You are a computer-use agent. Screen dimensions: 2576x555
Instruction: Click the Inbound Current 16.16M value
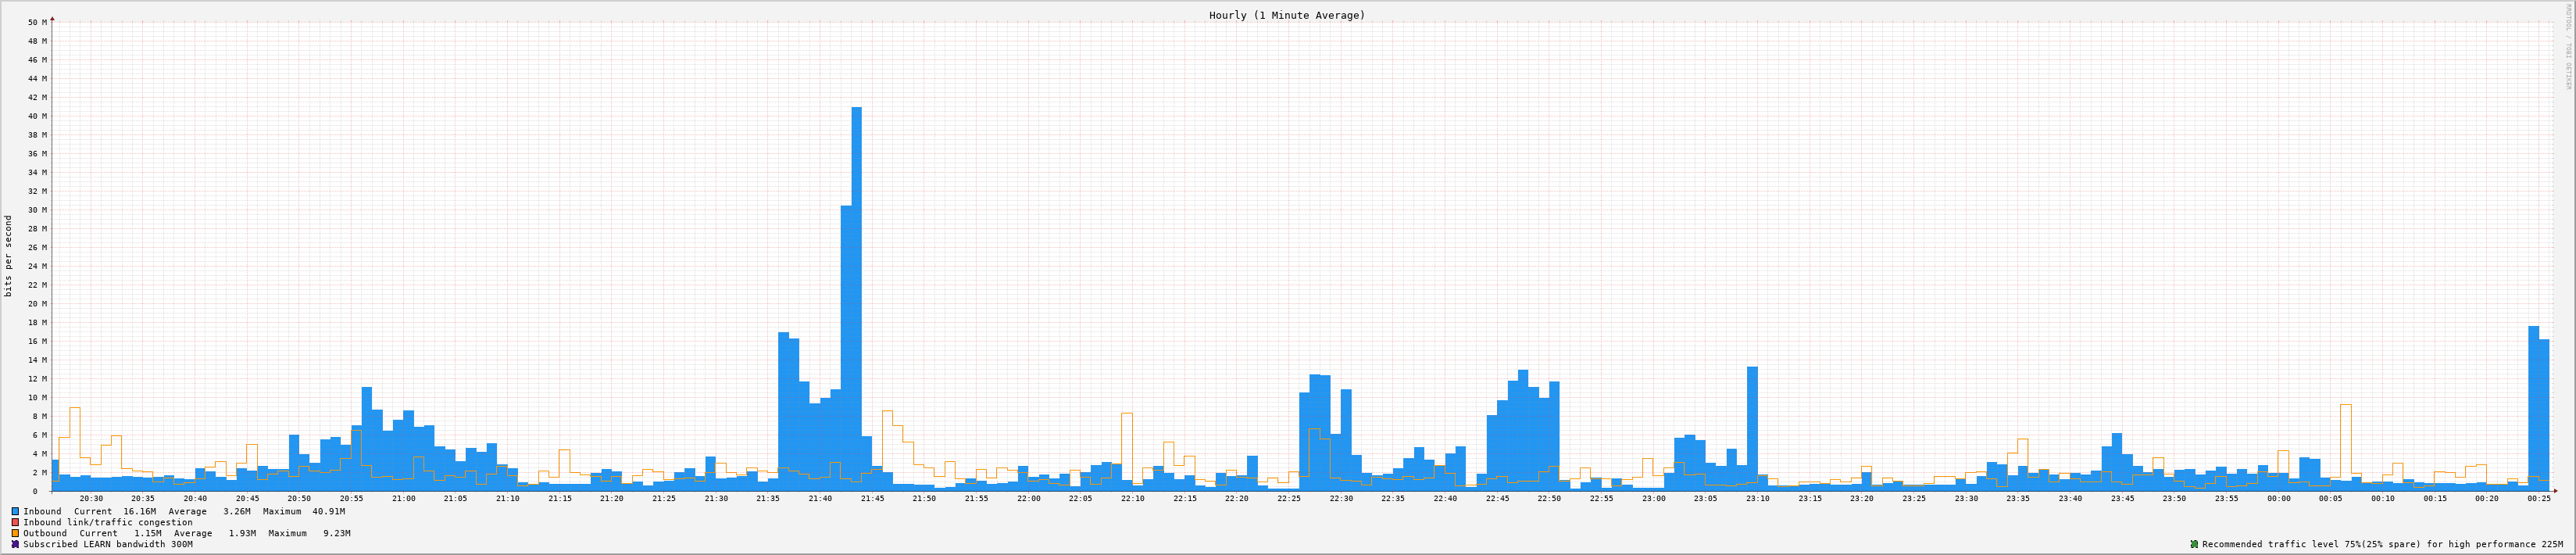coord(139,511)
